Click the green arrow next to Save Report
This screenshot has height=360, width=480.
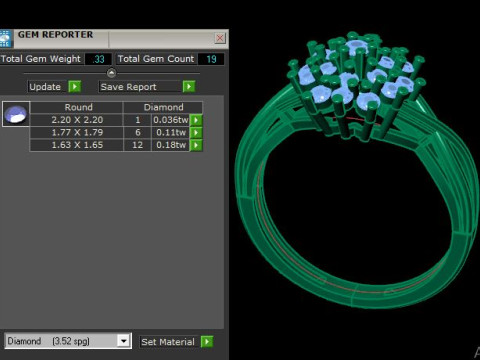click(189, 87)
